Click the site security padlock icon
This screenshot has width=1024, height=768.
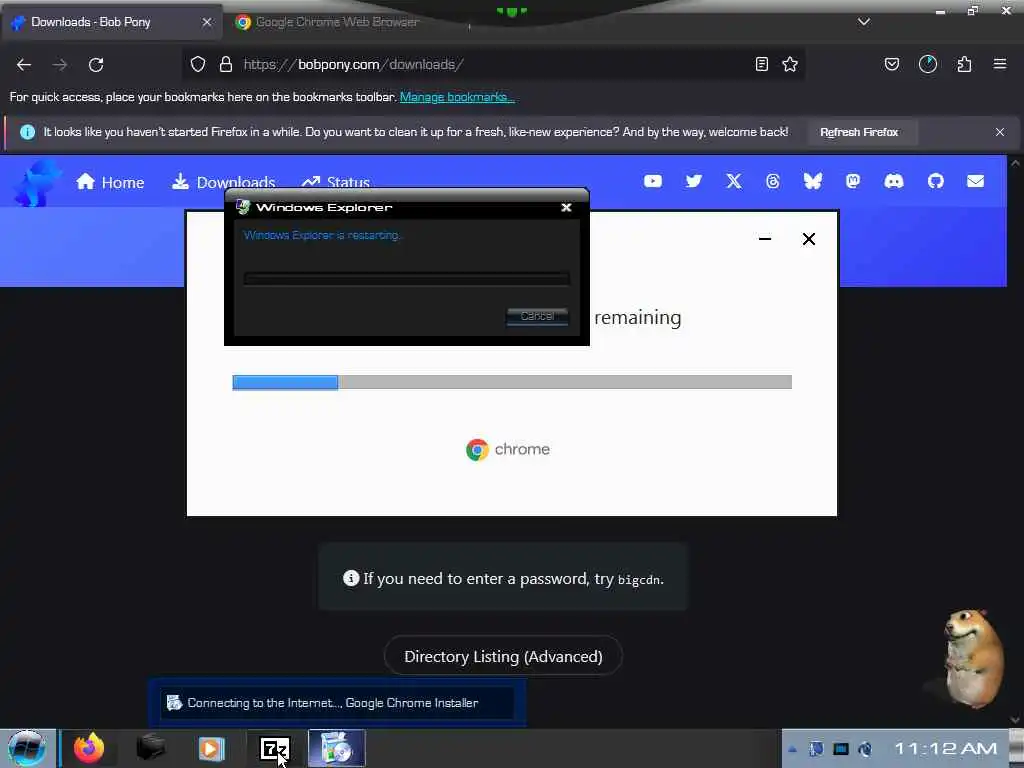[226, 64]
